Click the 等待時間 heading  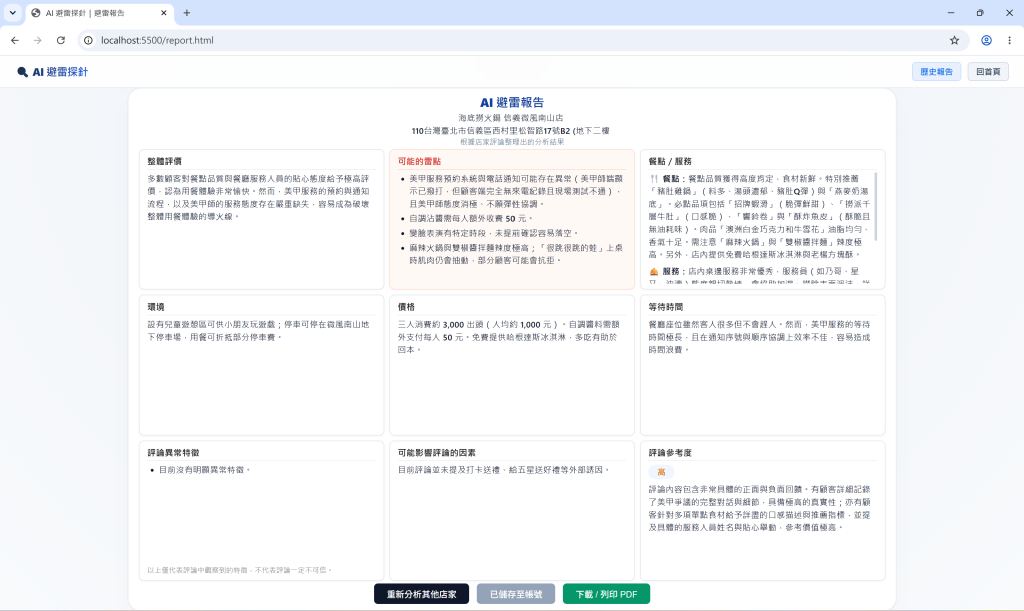665,307
